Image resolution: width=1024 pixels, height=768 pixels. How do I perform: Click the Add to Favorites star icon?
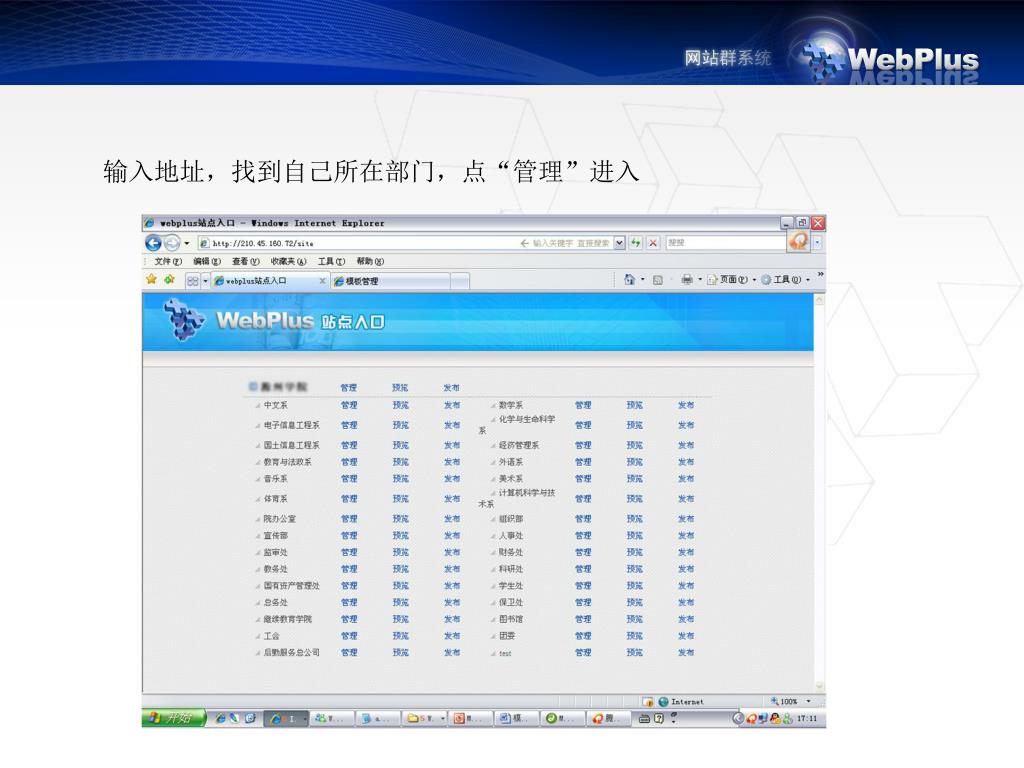(170, 280)
